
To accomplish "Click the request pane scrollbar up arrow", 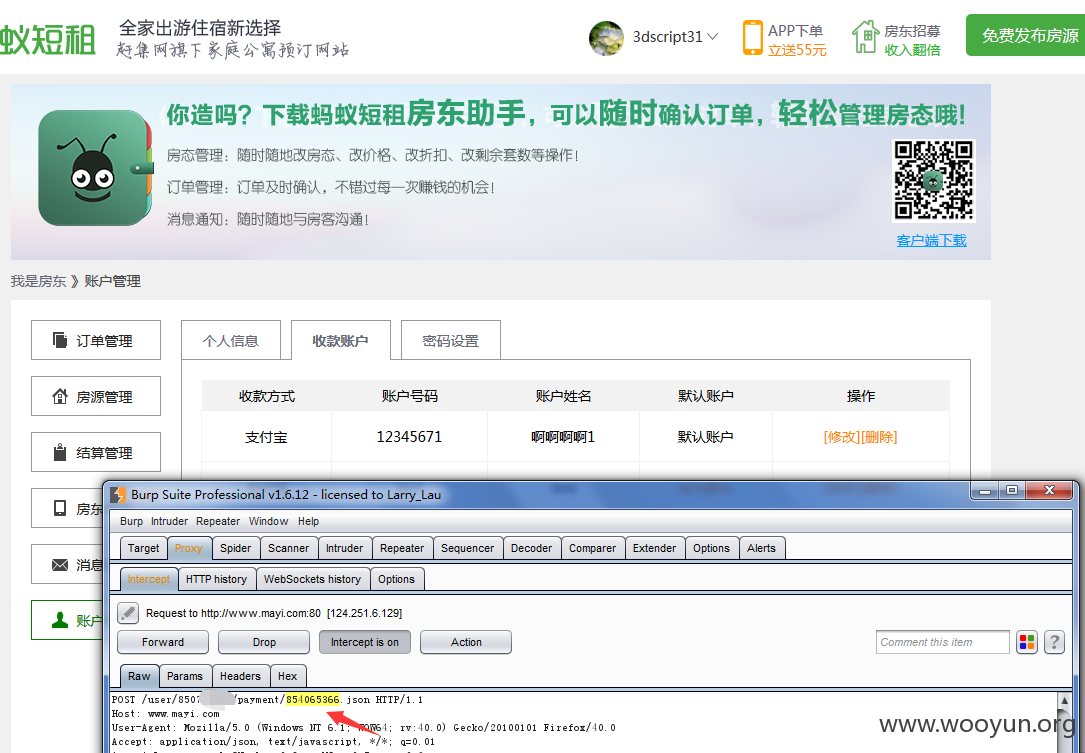I will click(1064, 700).
